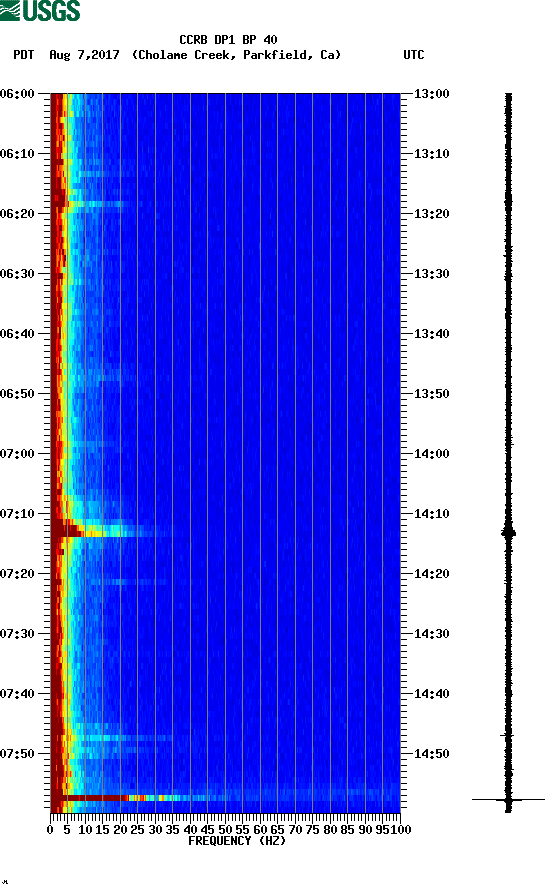Click the 07:20 PDT time label
Viewport: 552px width, 893px height.
(x=18, y=574)
